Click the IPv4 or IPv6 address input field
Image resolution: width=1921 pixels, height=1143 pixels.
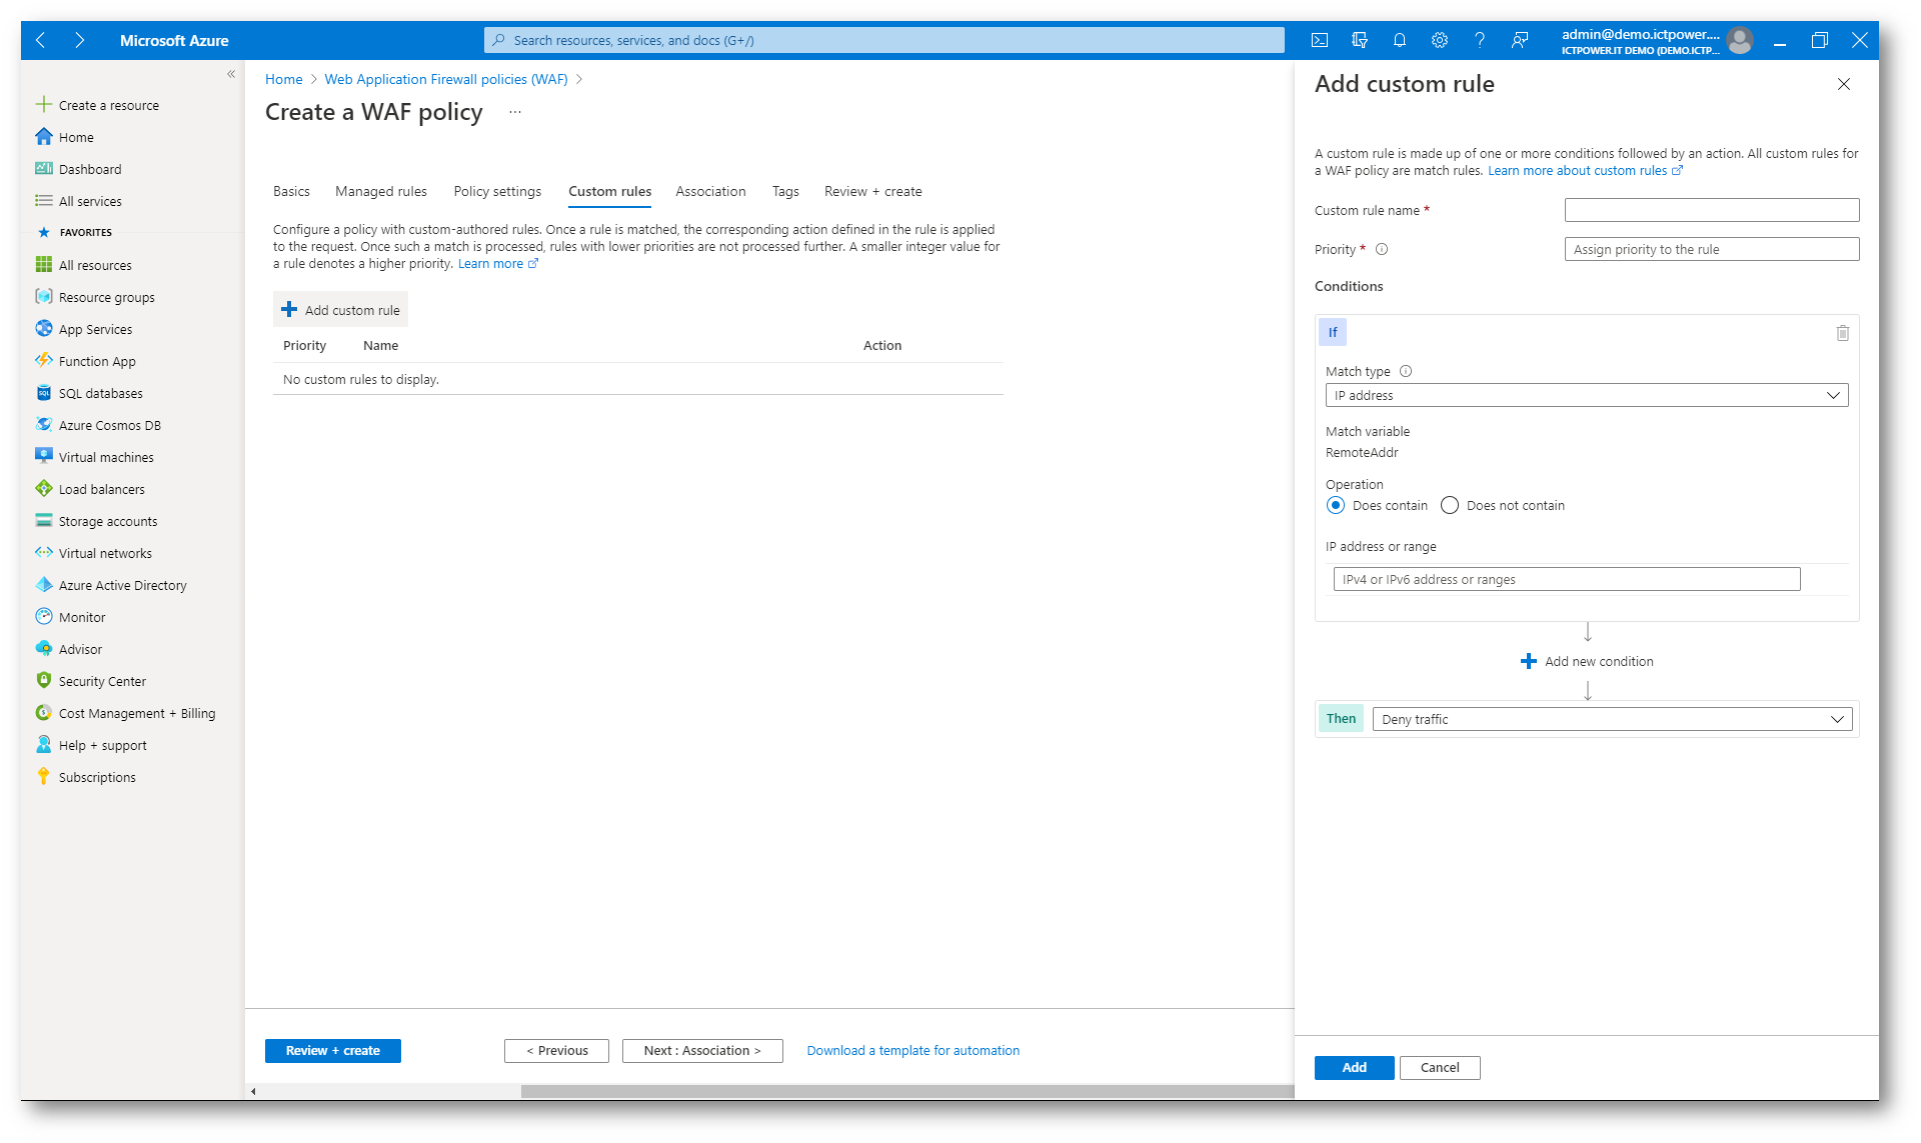click(x=1566, y=579)
